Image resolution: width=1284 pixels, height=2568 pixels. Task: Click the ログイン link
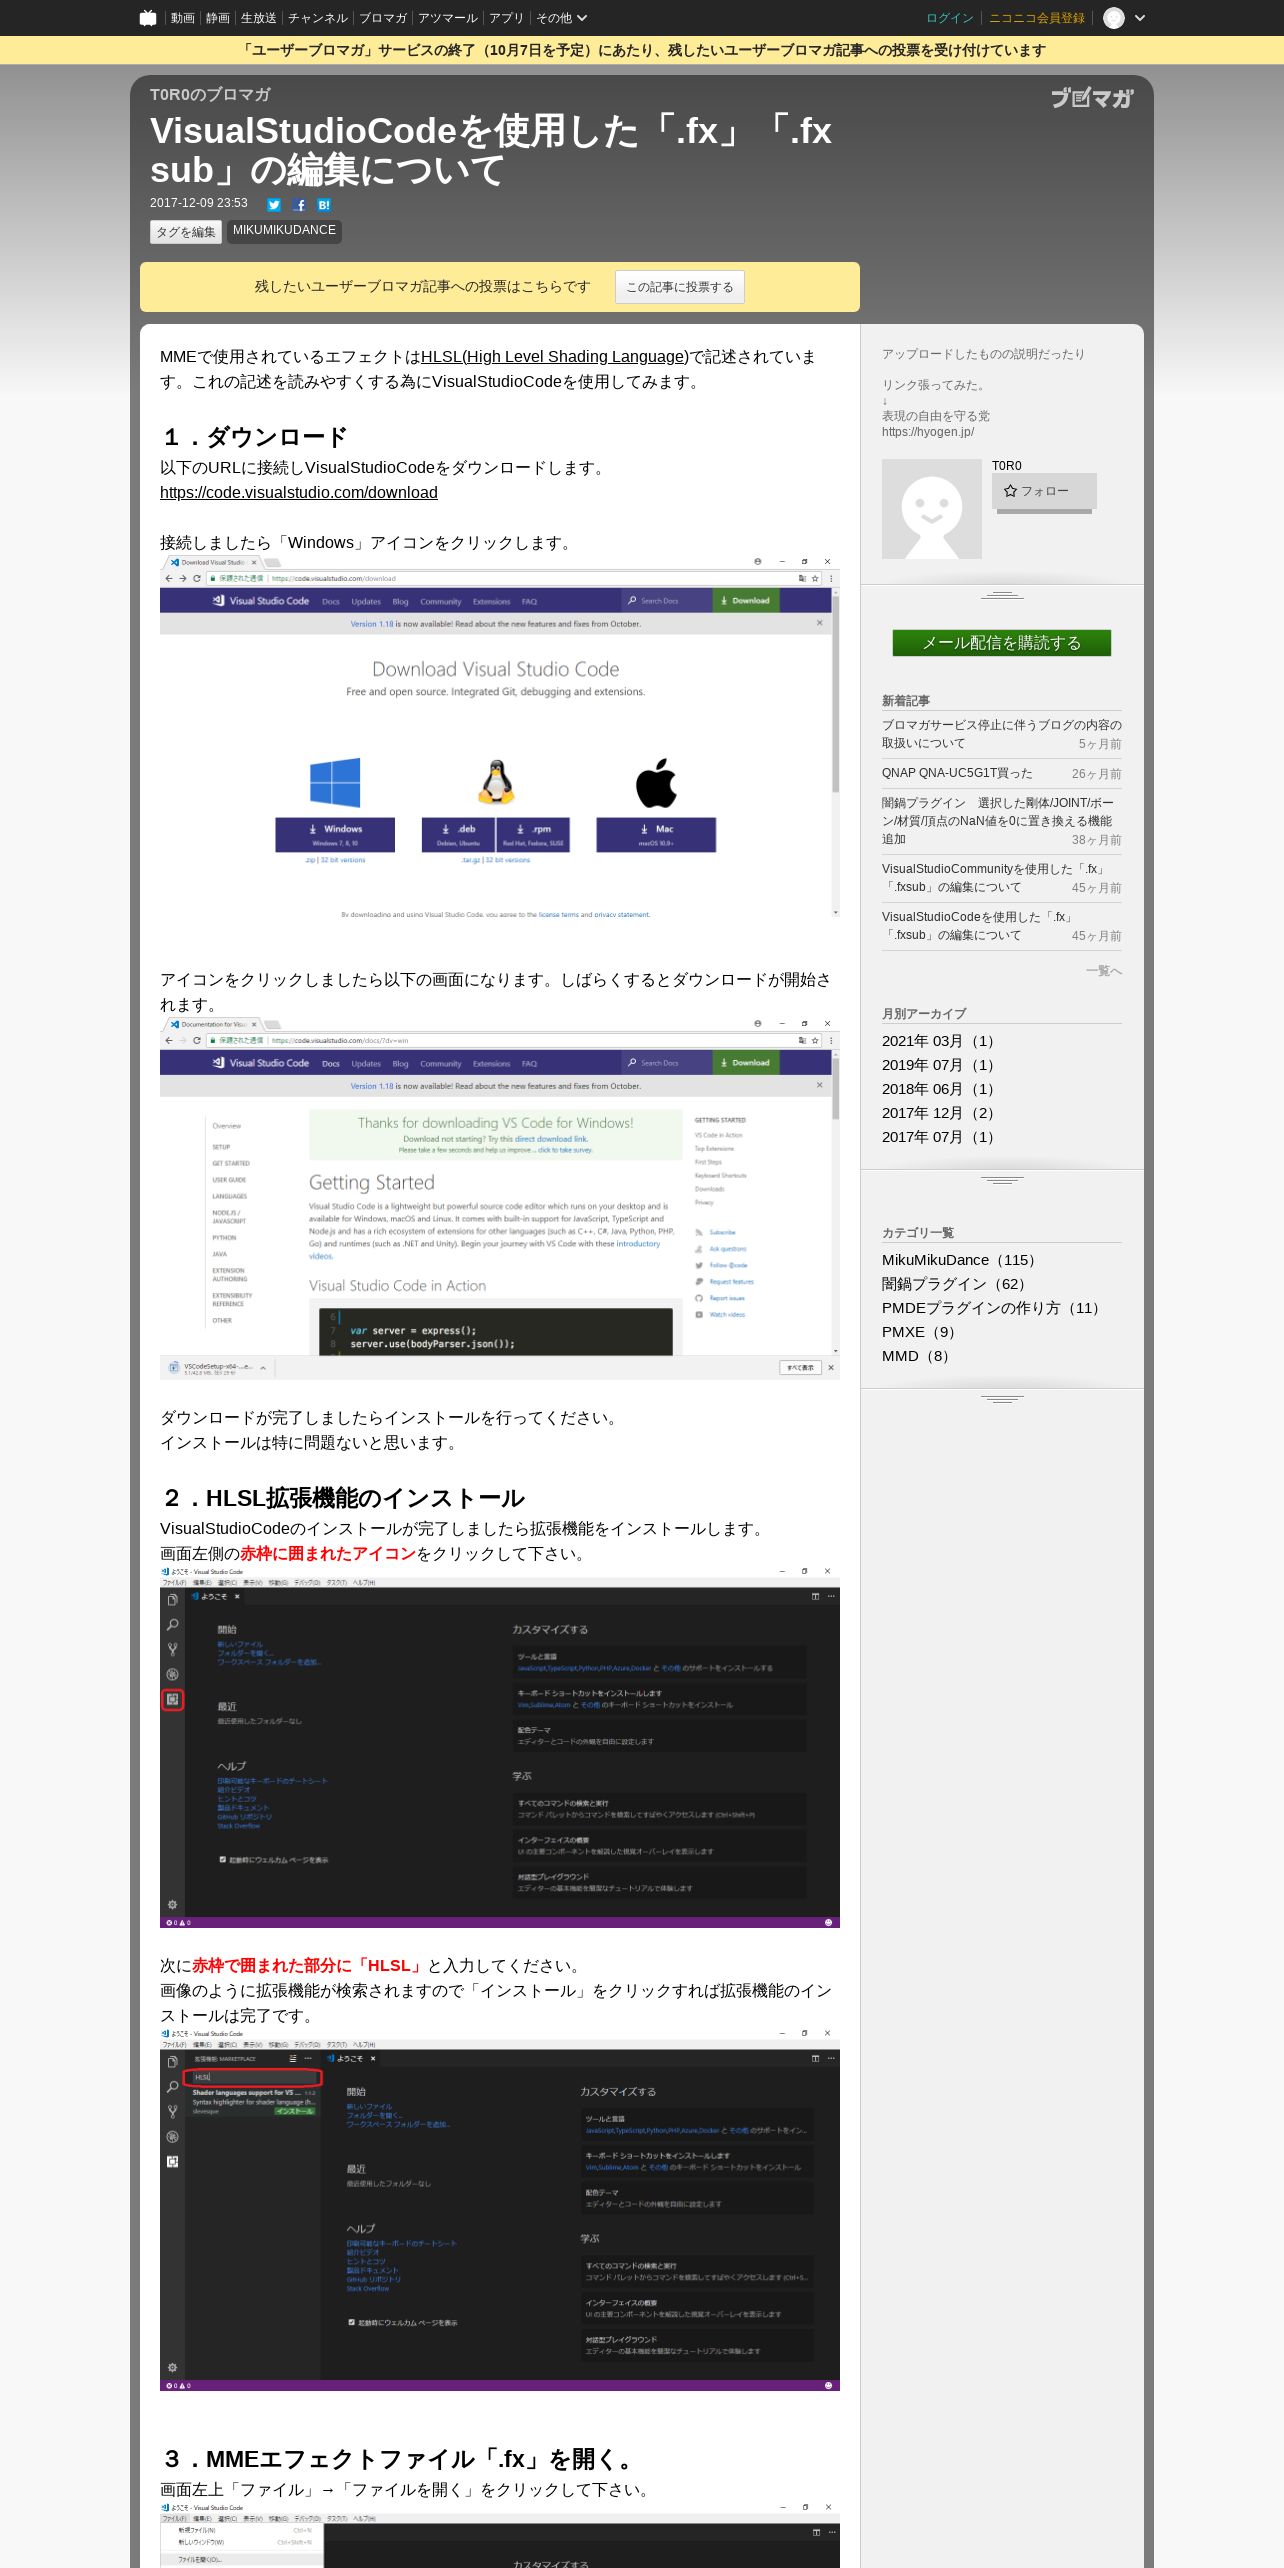(950, 18)
